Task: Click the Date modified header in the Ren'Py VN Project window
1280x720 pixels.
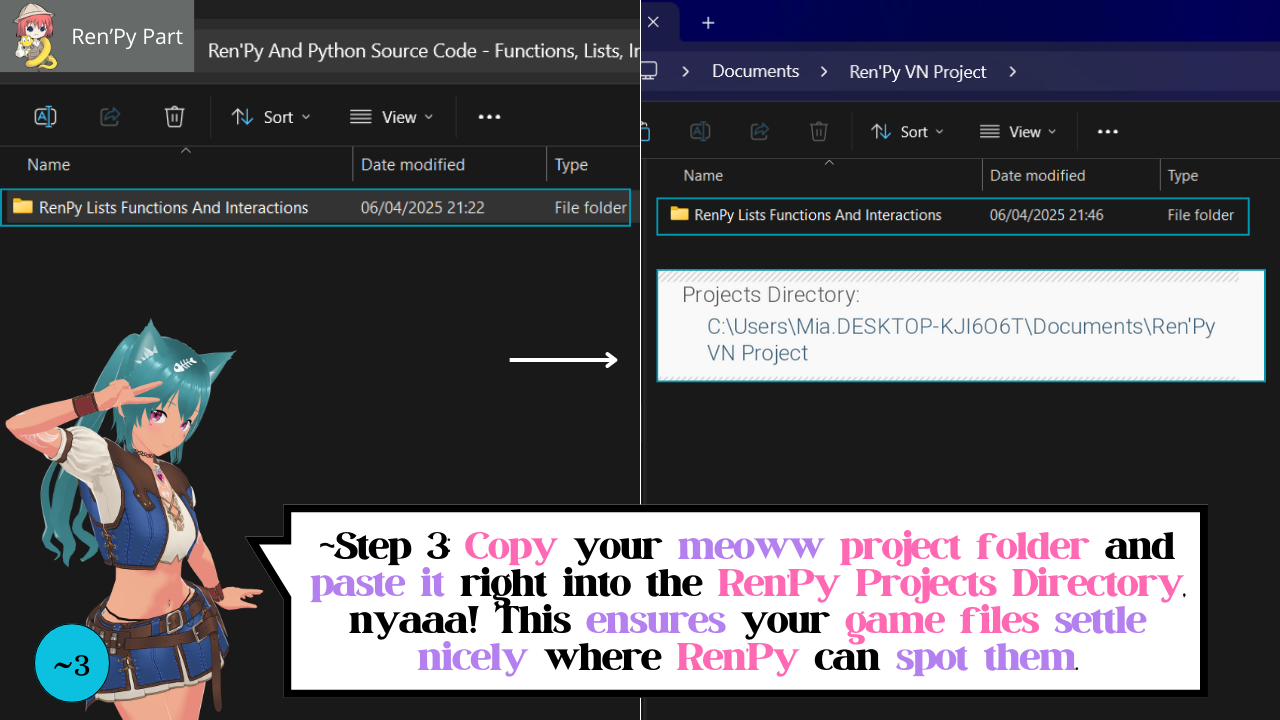Action: click(1038, 176)
